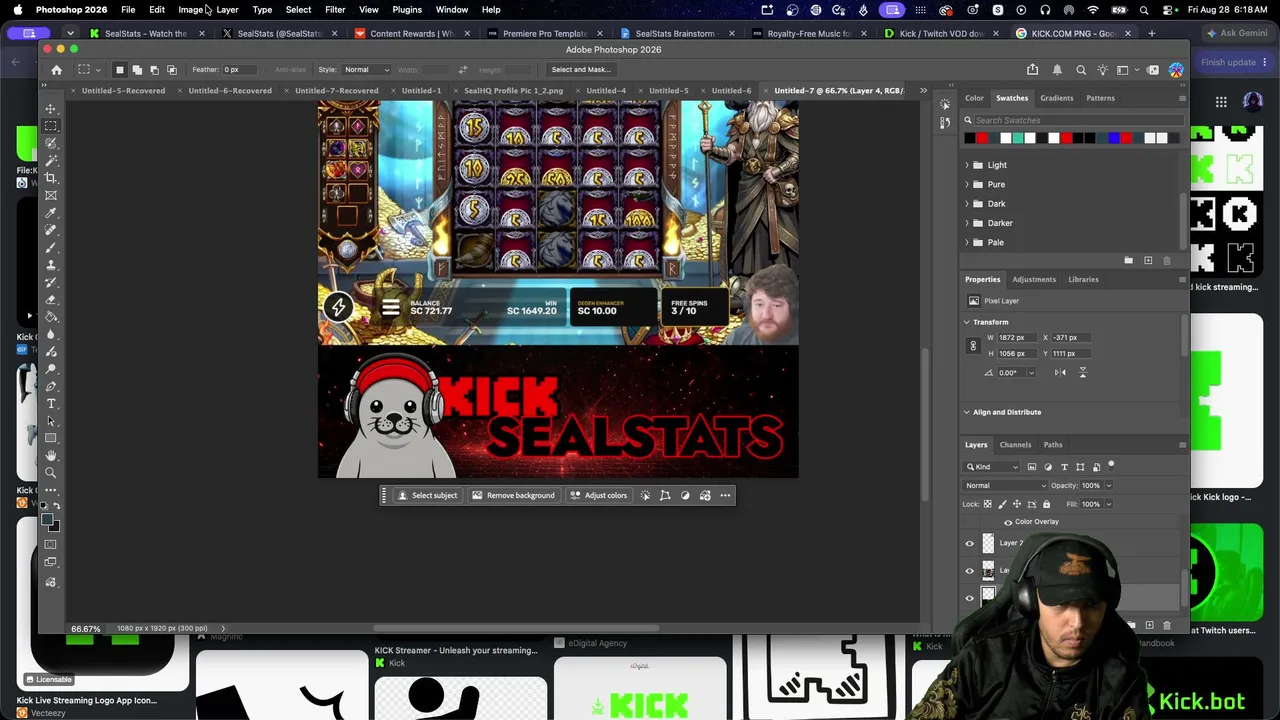The image size is (1280, 720).
Task: Pick the blue swatch
Action: point(1114,138)
